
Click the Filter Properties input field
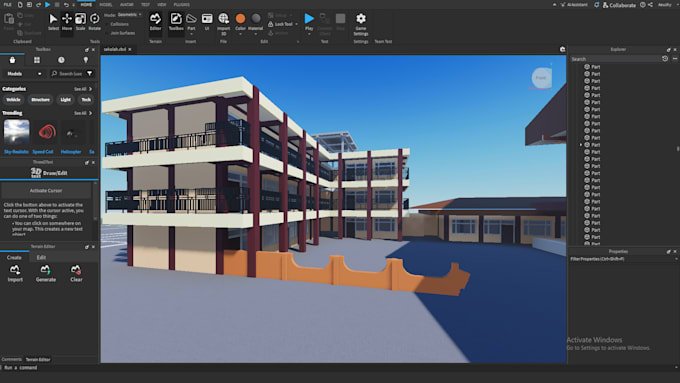pyautogui.click(x=623, y=259)
